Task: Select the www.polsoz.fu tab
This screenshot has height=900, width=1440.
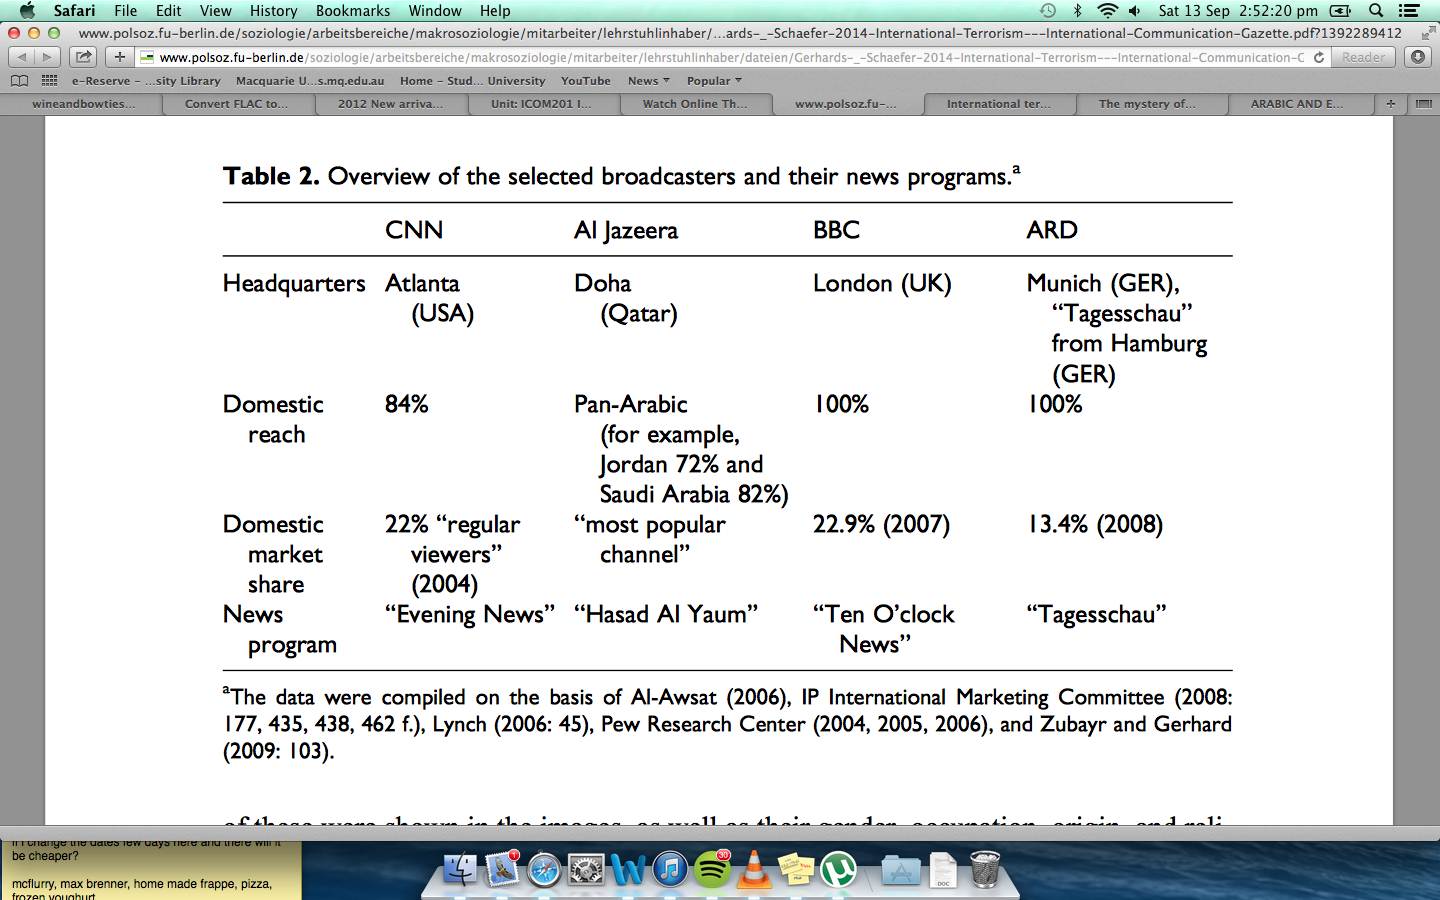Action: click(x=846, y=104)
